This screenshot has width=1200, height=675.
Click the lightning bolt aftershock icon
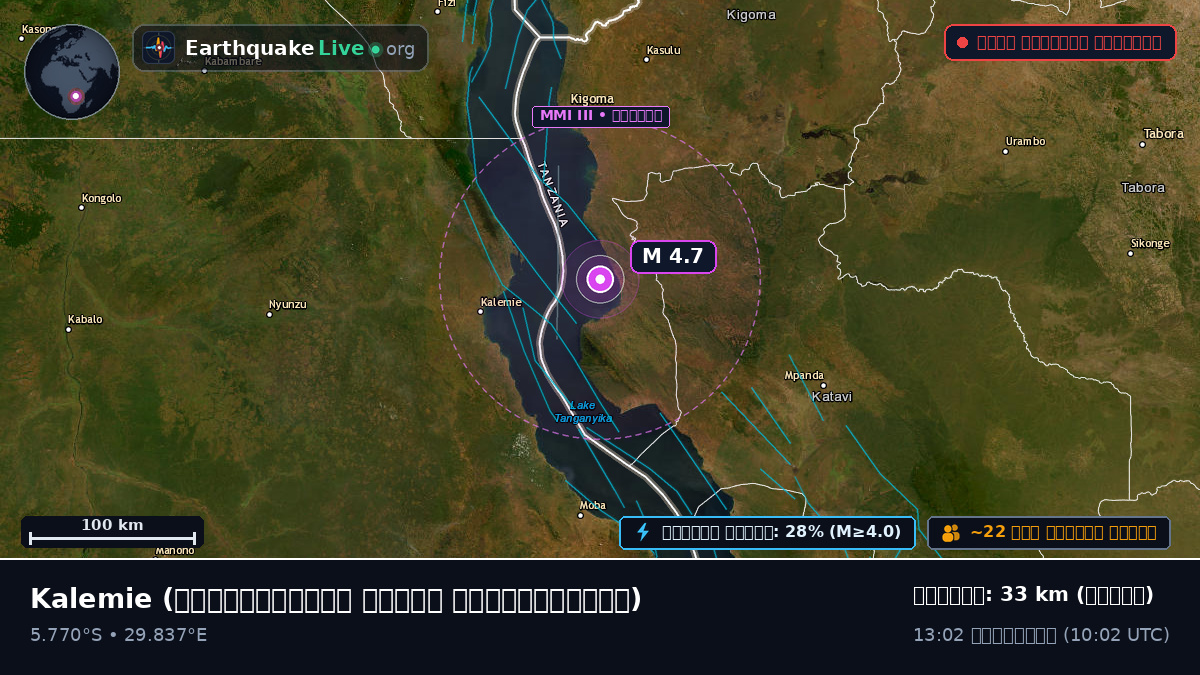tap(643, 532)
